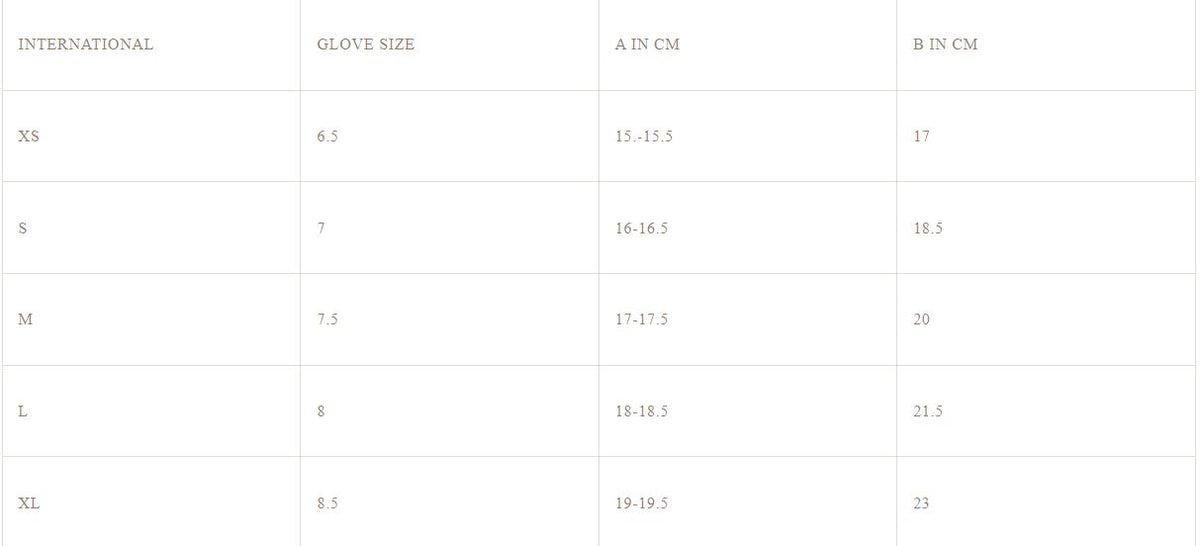Screen dimensions: 1200x546
Task: Click the B IN CM header
Action: point(945,44)
